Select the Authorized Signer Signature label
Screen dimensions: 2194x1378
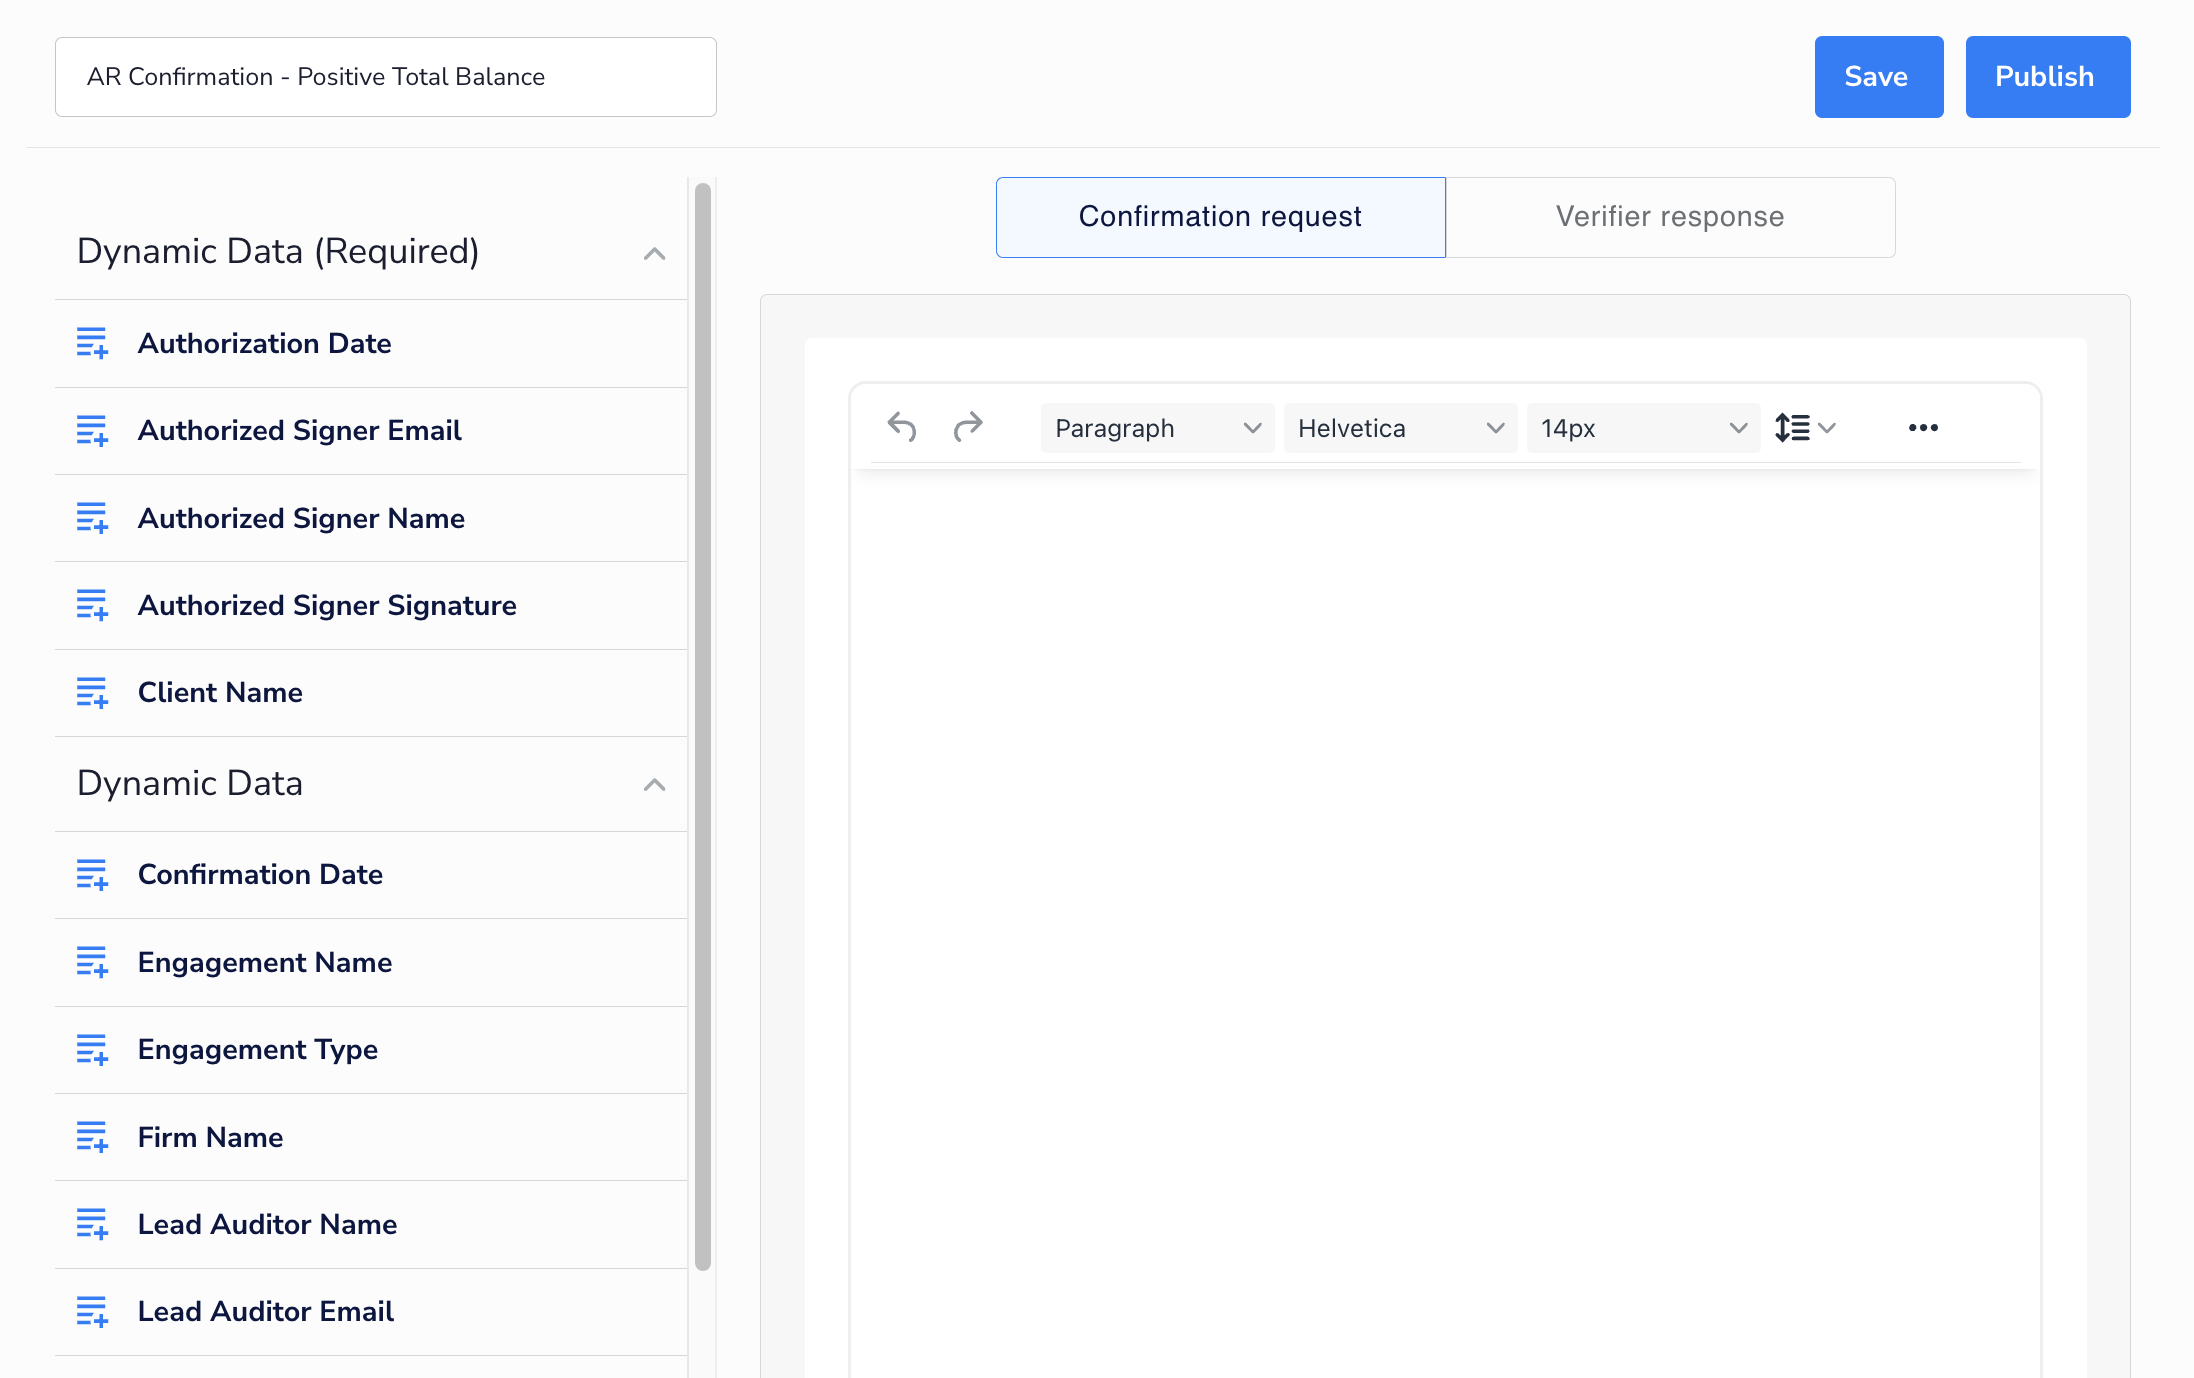[327, 605]
